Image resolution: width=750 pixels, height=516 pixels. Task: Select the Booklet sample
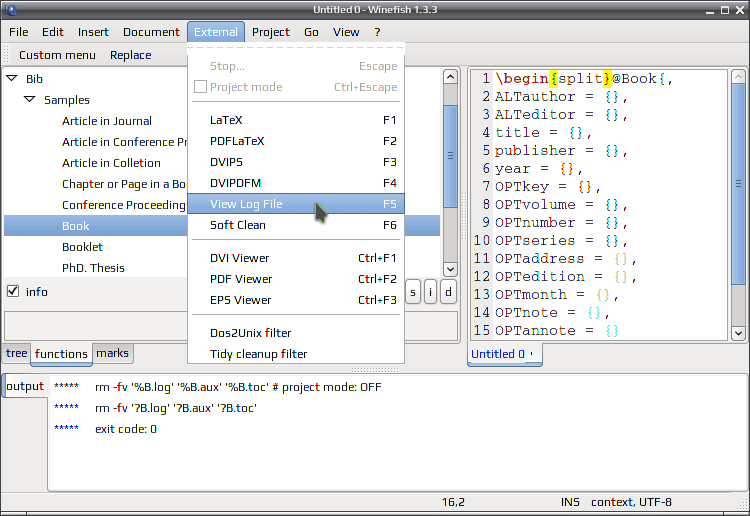click(x=82, y=247)
